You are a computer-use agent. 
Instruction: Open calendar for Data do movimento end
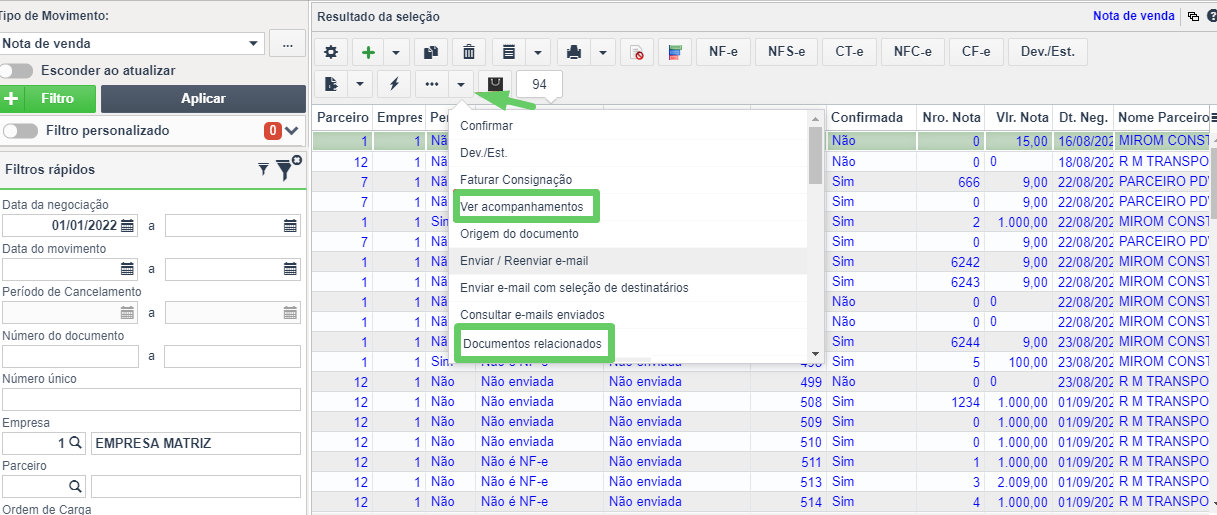point(290,269)
